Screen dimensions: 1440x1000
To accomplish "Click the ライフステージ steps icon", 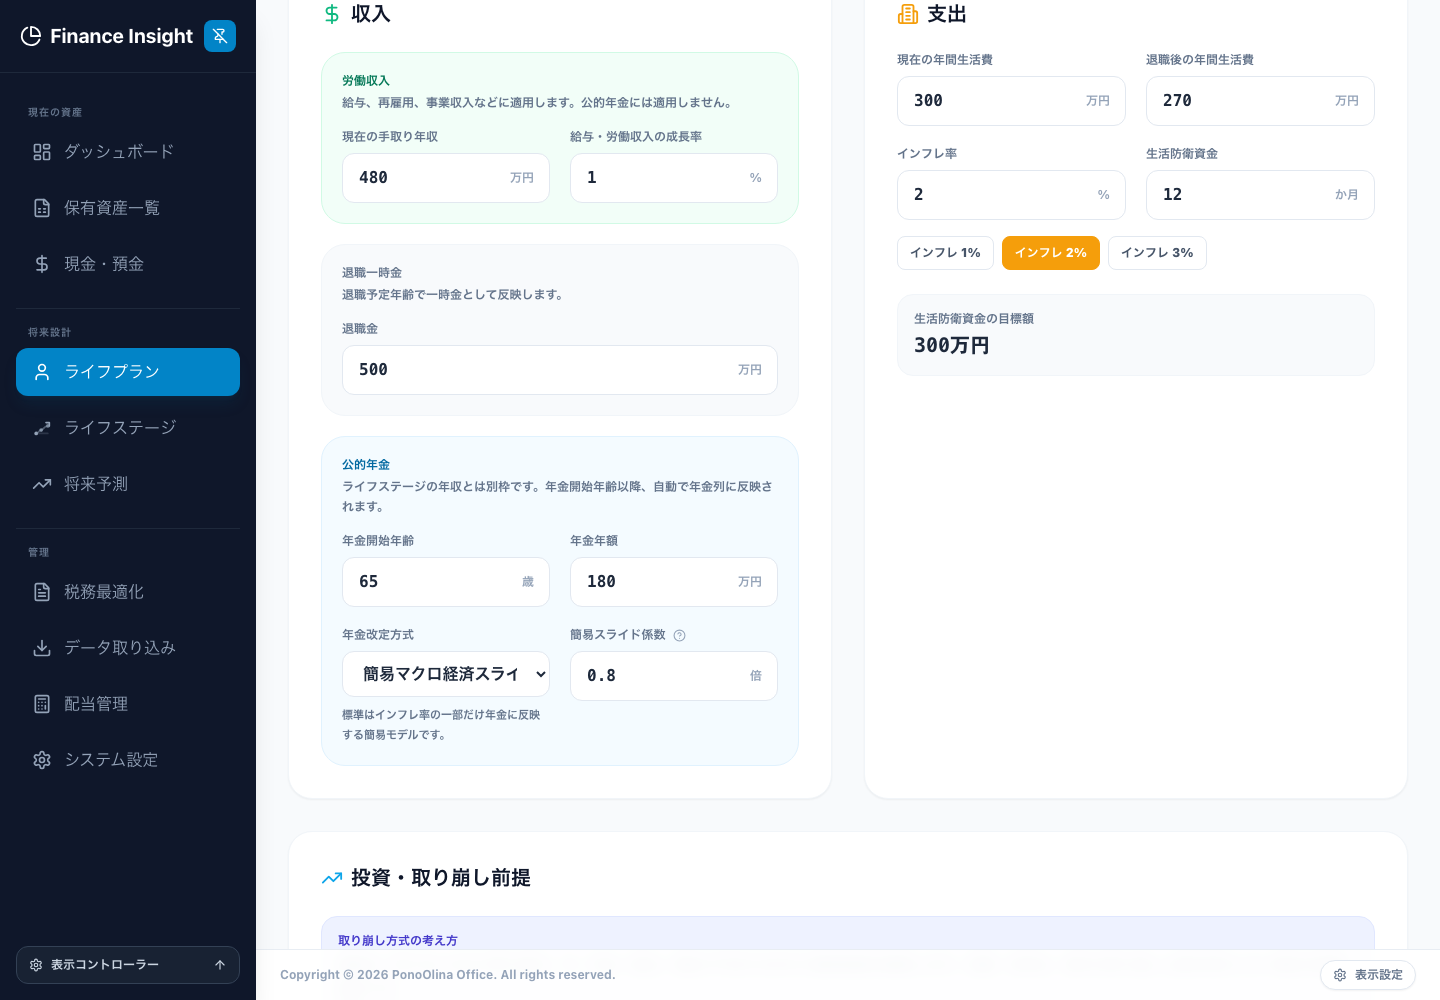I will point(42,428).
